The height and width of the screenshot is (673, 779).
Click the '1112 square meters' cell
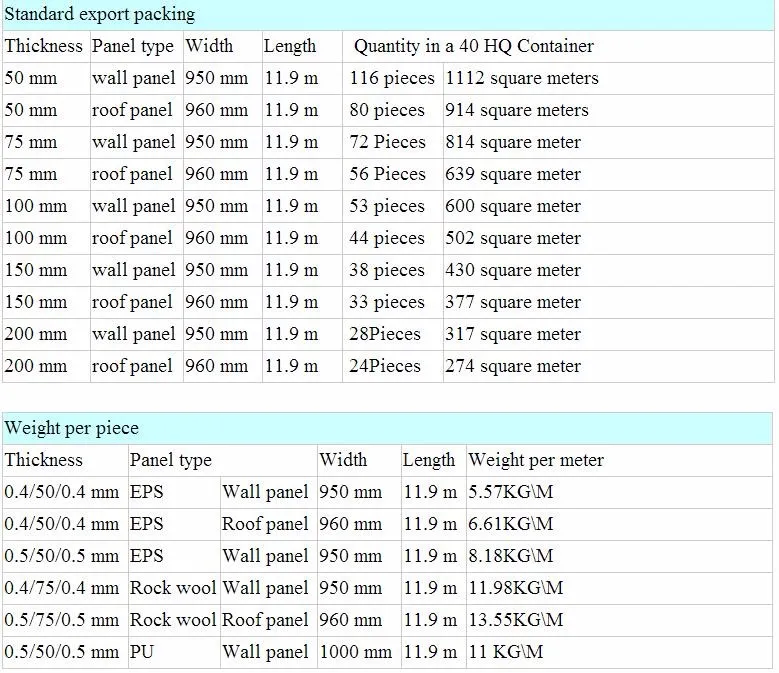[522, 78]
